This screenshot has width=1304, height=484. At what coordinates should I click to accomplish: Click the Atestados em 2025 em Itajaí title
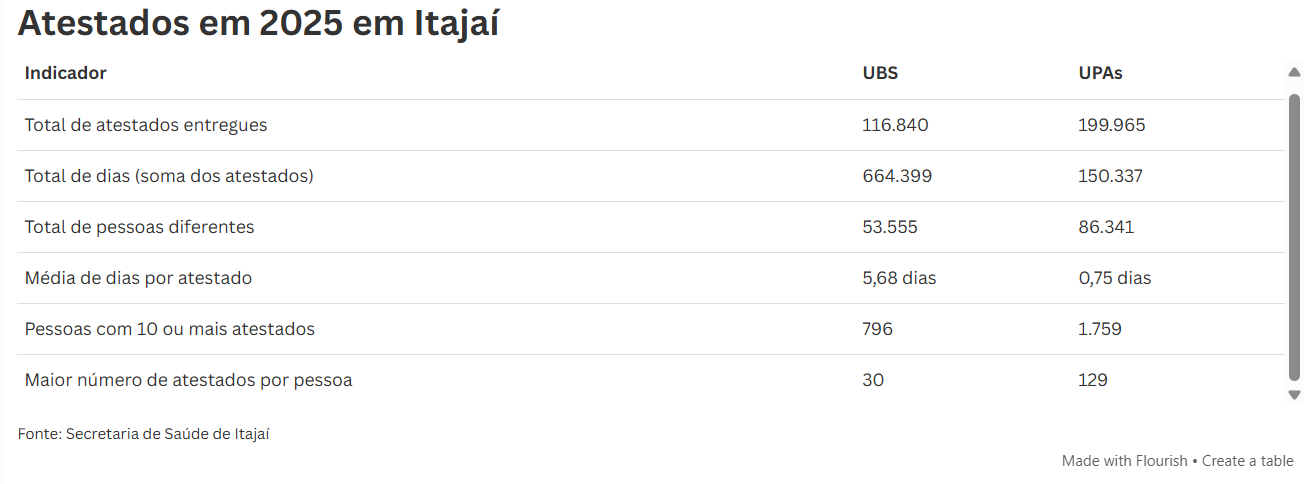coord(258,24)
